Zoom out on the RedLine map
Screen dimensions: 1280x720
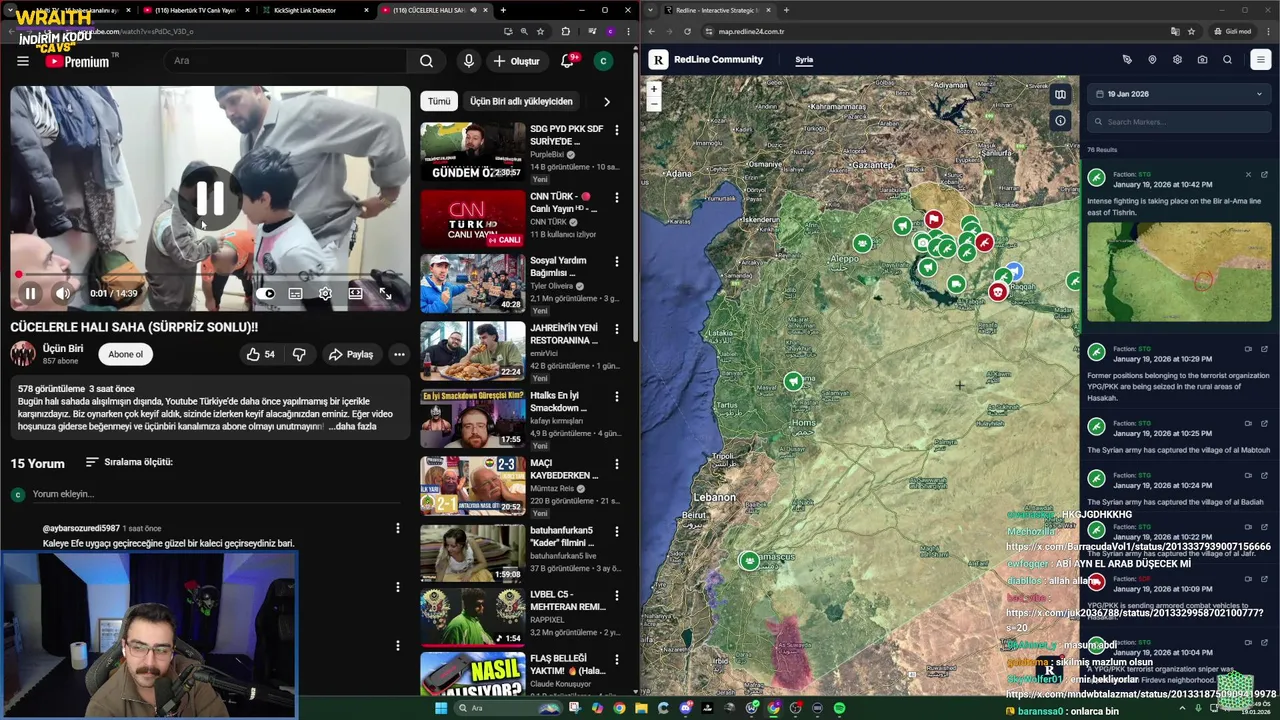click(654, 102)
